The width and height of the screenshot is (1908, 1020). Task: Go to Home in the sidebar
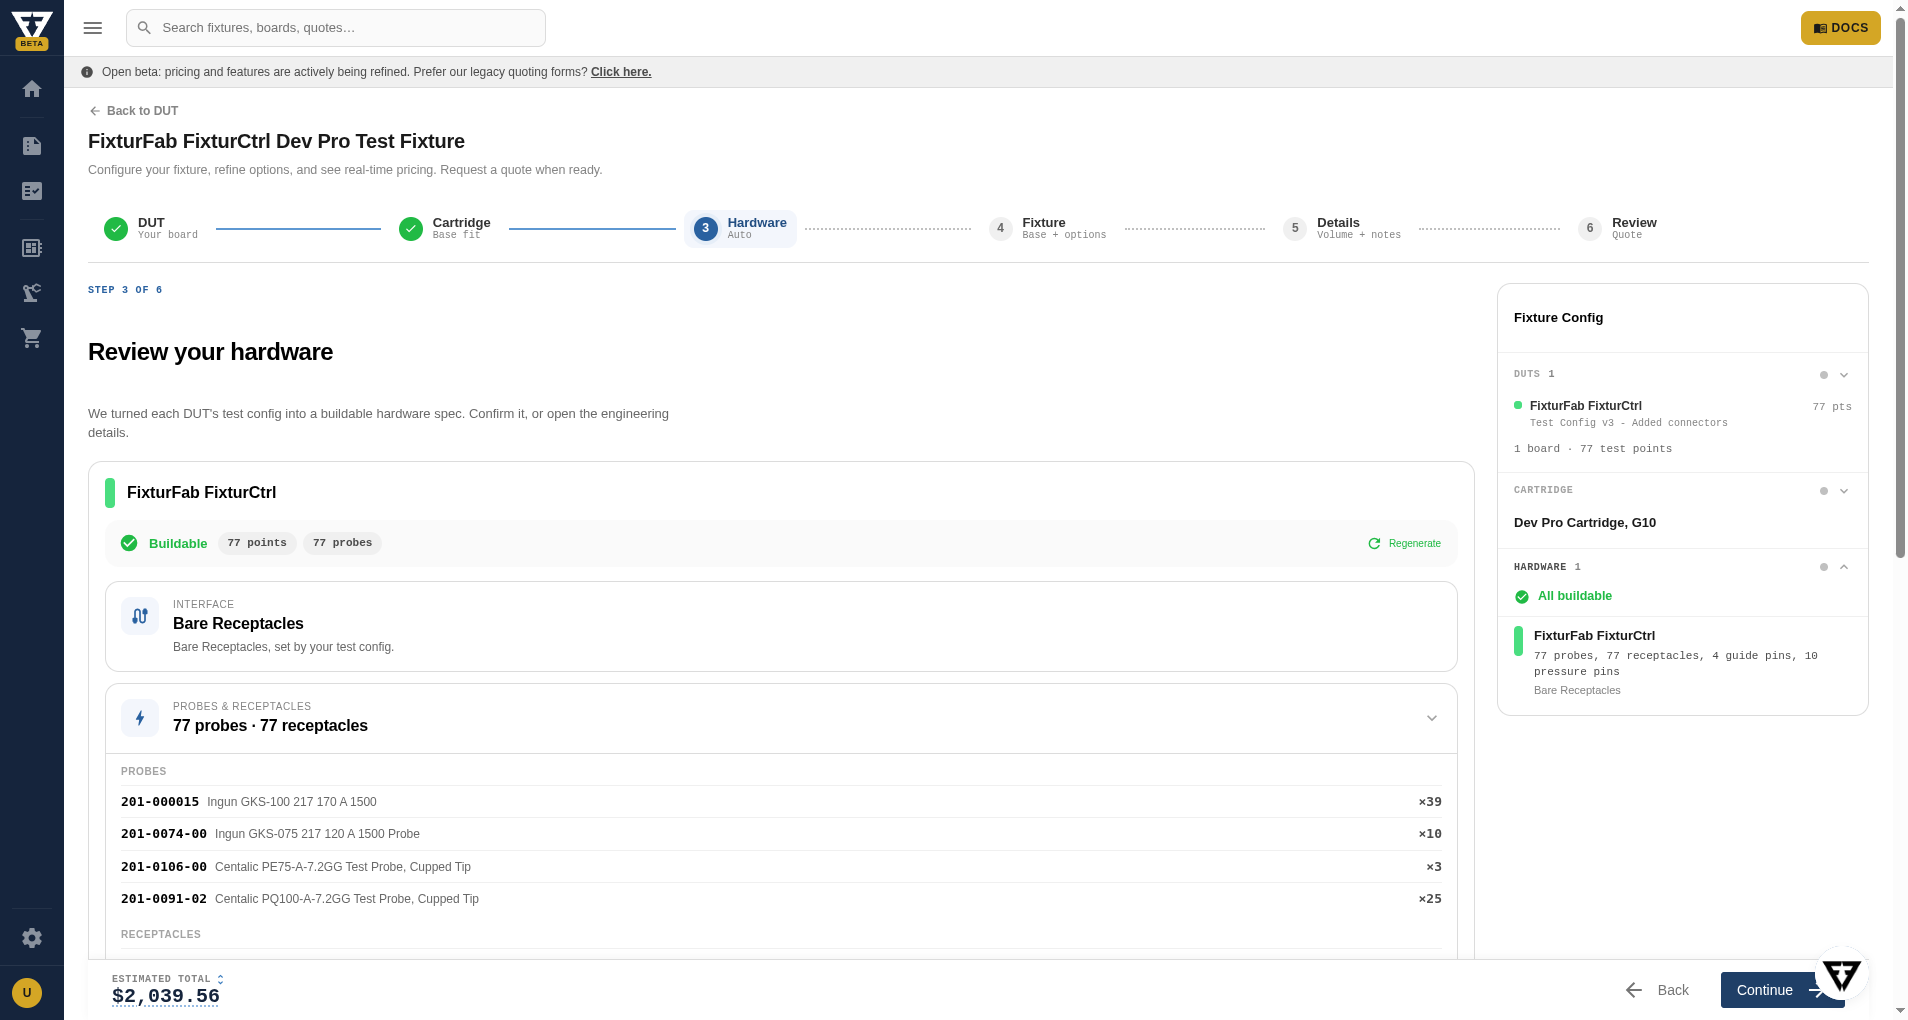point(32,89)
